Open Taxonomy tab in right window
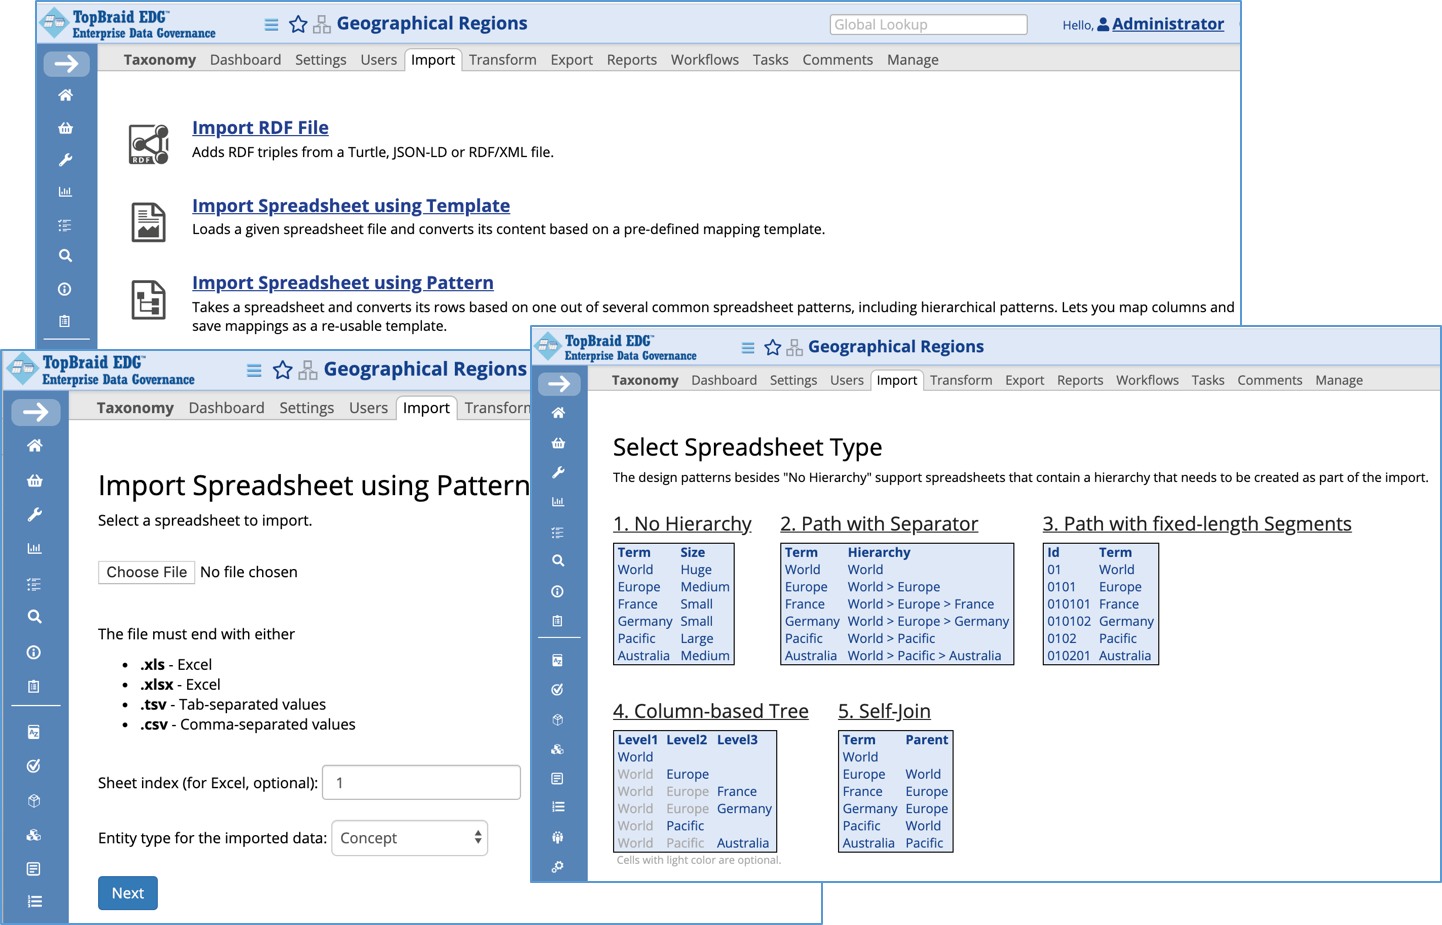The width and height of the screenshot is (1442, 925). click(x=645, y=380)
